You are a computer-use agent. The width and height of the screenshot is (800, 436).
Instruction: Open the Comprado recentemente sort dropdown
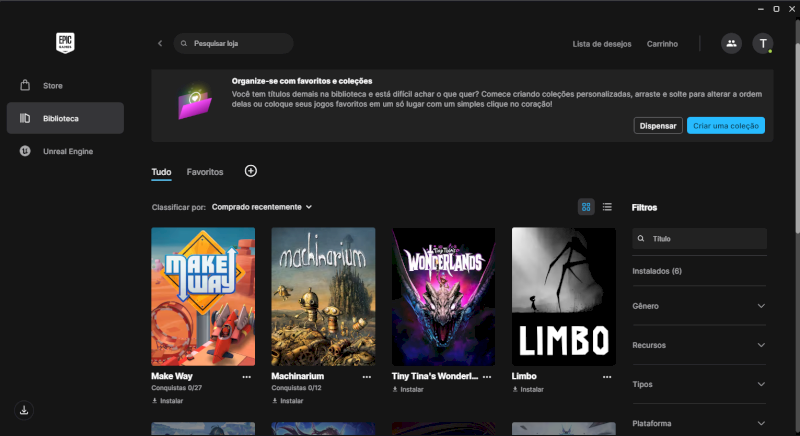click(x=262, y=207)
